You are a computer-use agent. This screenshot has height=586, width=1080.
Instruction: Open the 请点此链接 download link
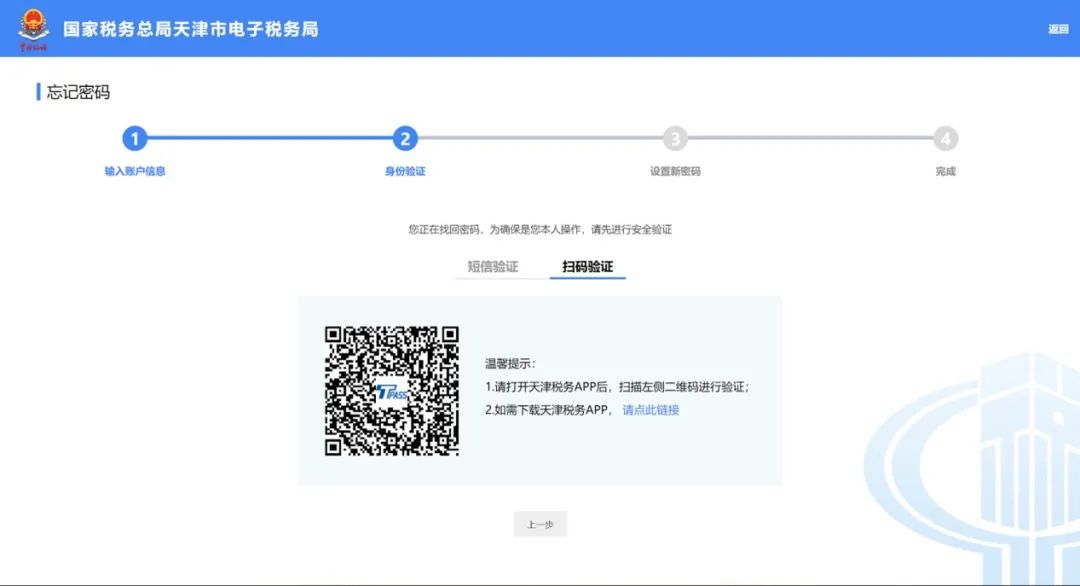point(651,410)
